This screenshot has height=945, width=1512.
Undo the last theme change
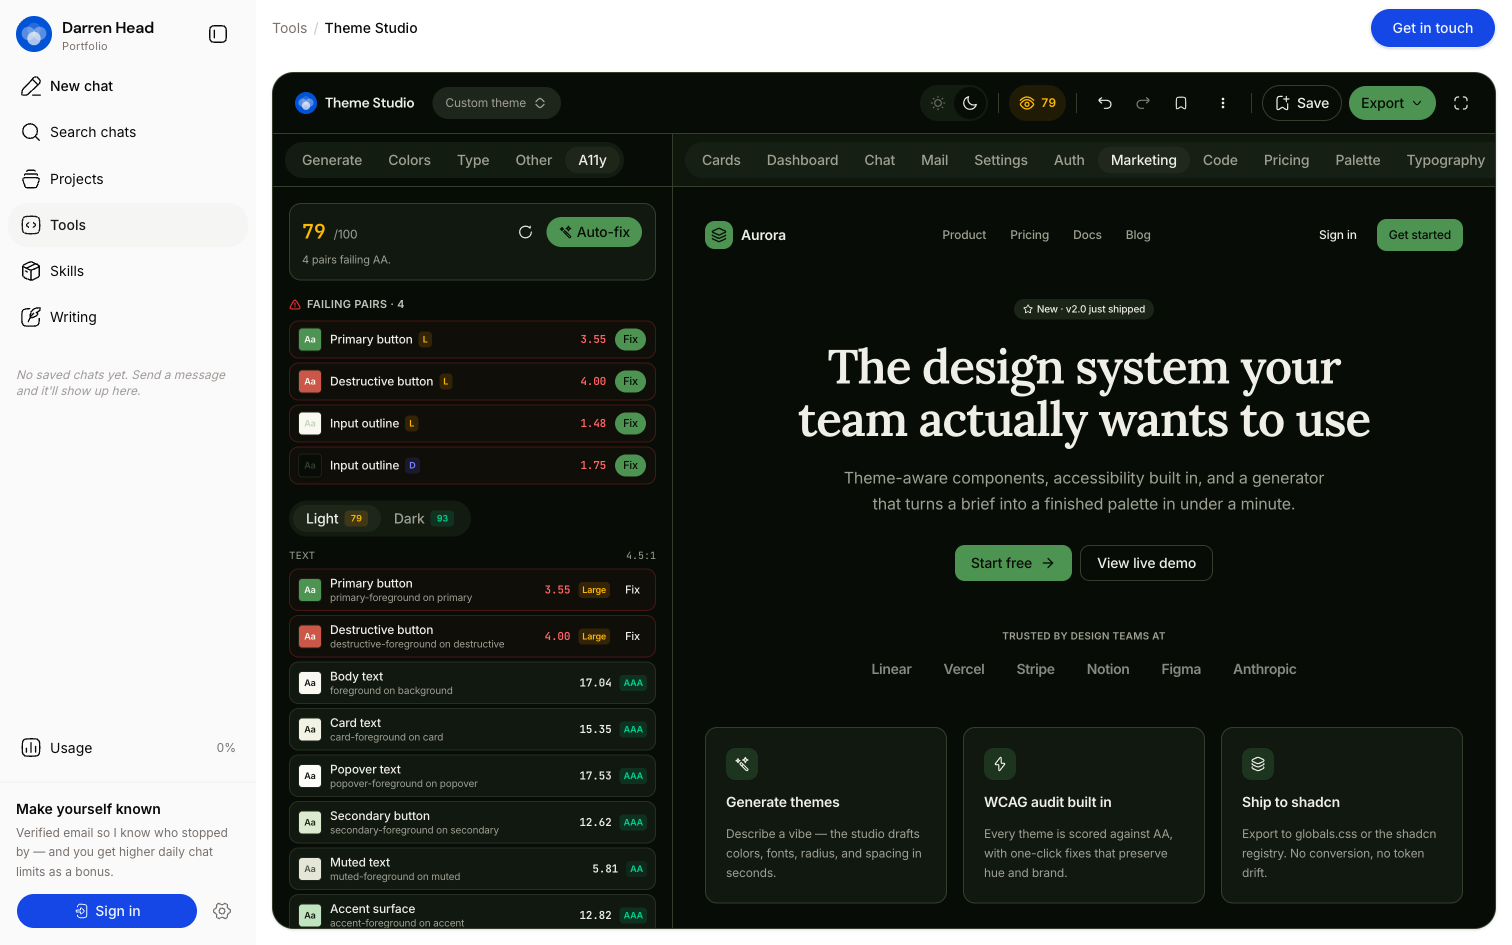1105,103
